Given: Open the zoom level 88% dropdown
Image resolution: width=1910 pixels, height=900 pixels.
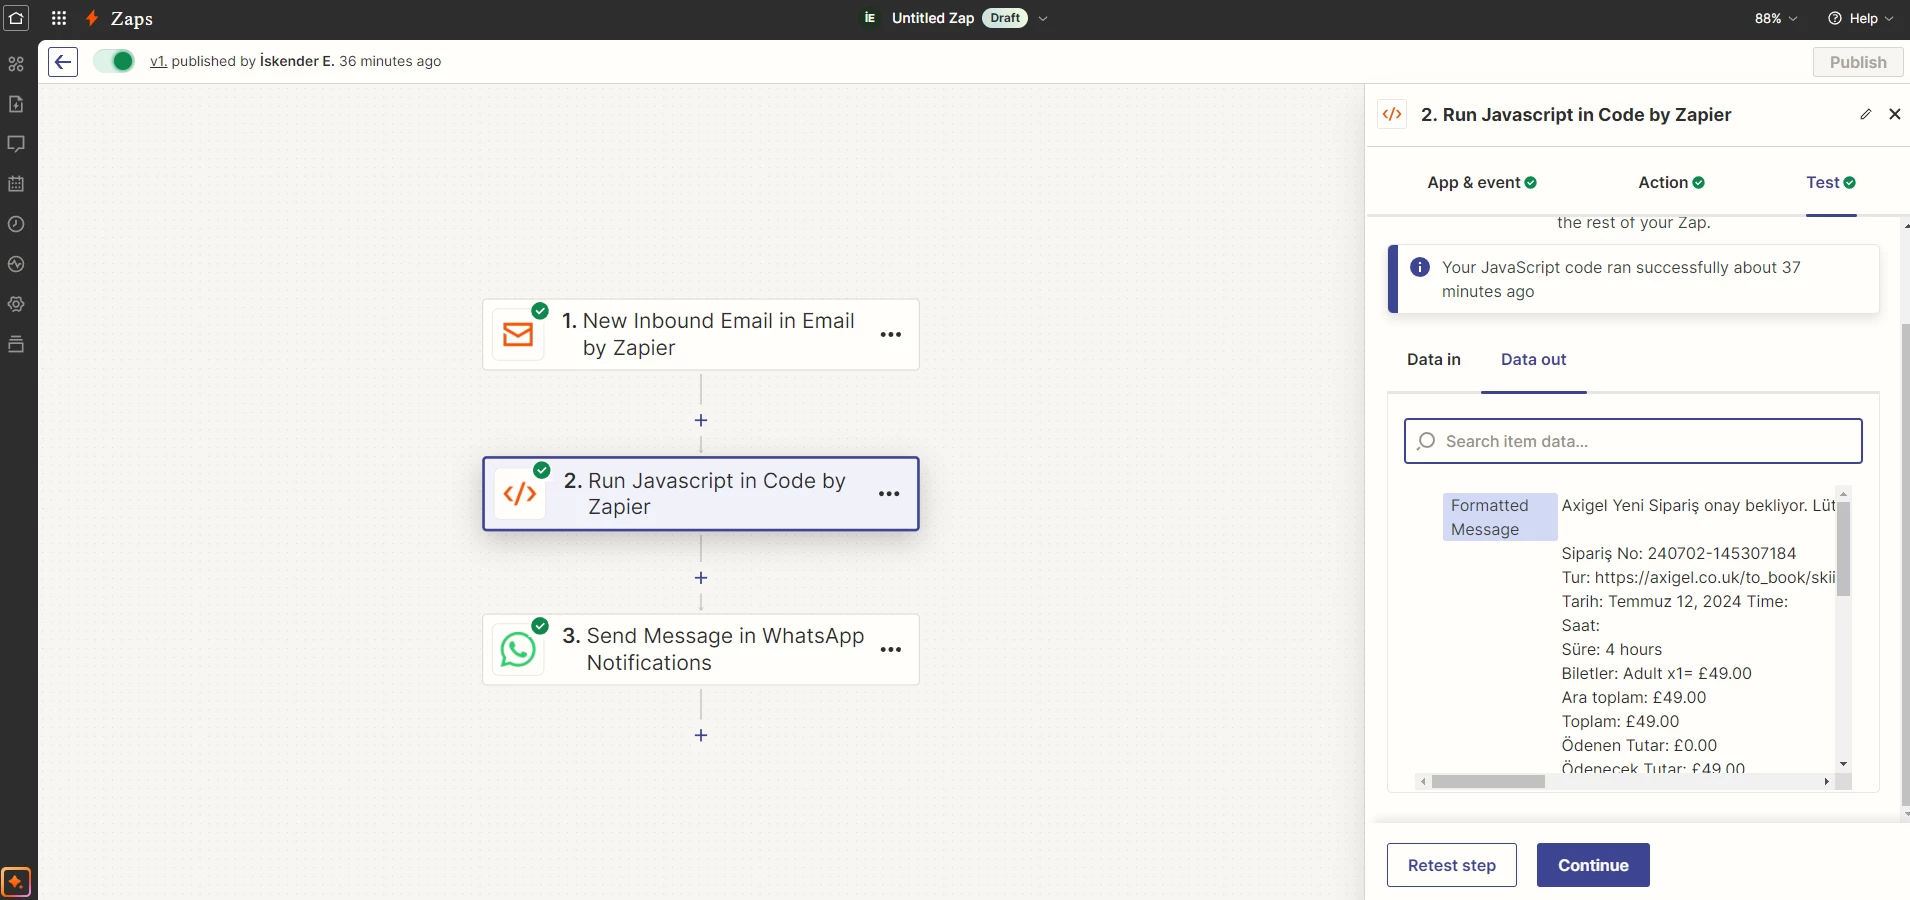Looking at the screenshot, I should tap(1776, 18).
